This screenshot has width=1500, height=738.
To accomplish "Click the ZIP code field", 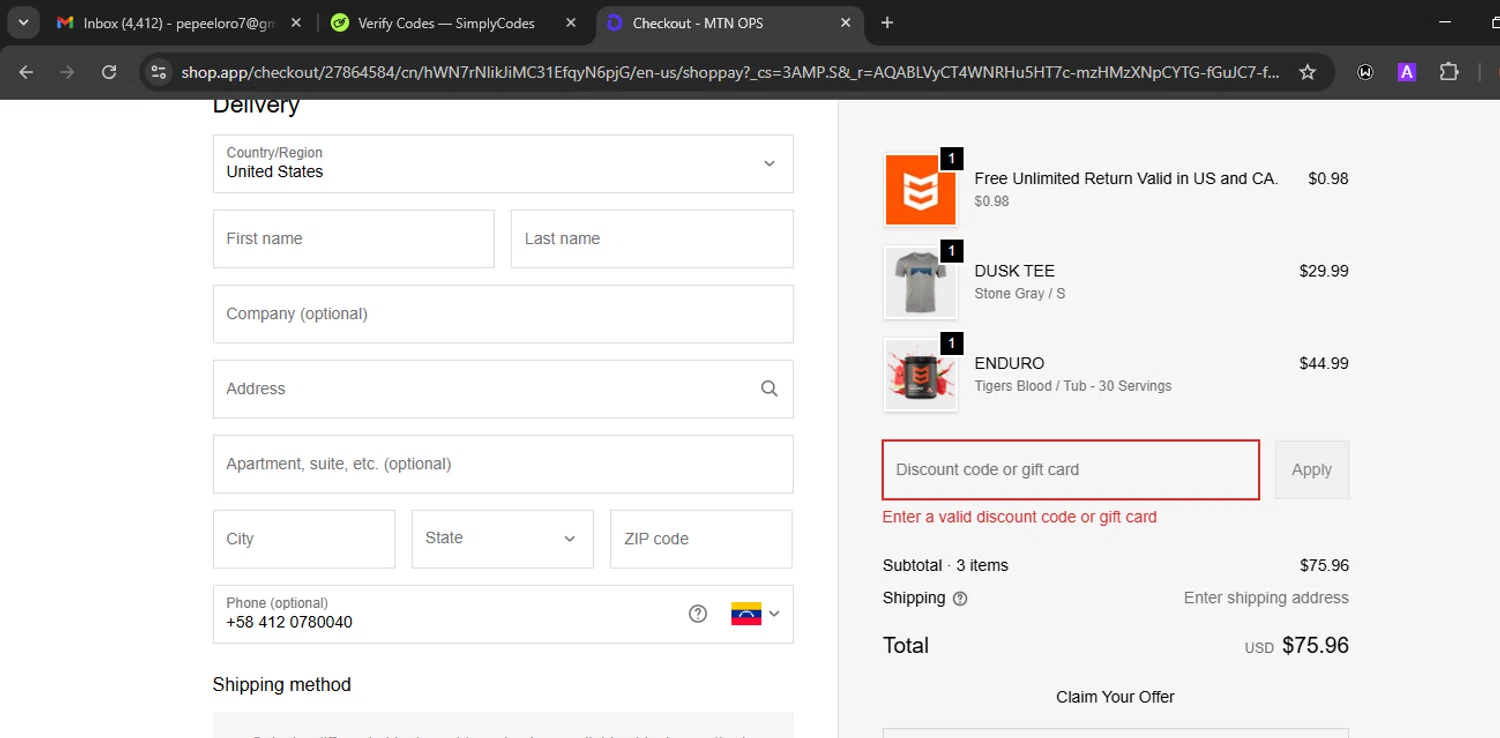I will (701, 539).
